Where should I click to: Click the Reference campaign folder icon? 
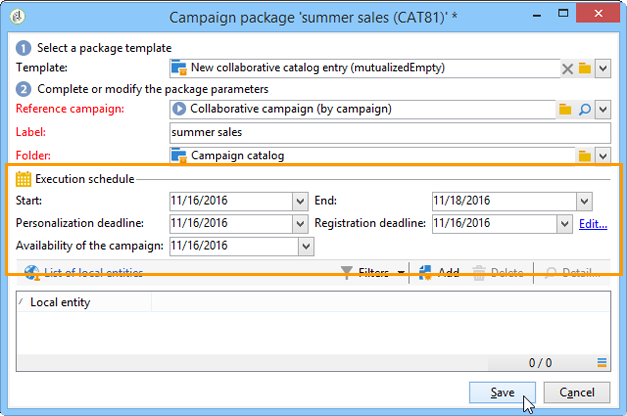[566, 109]
